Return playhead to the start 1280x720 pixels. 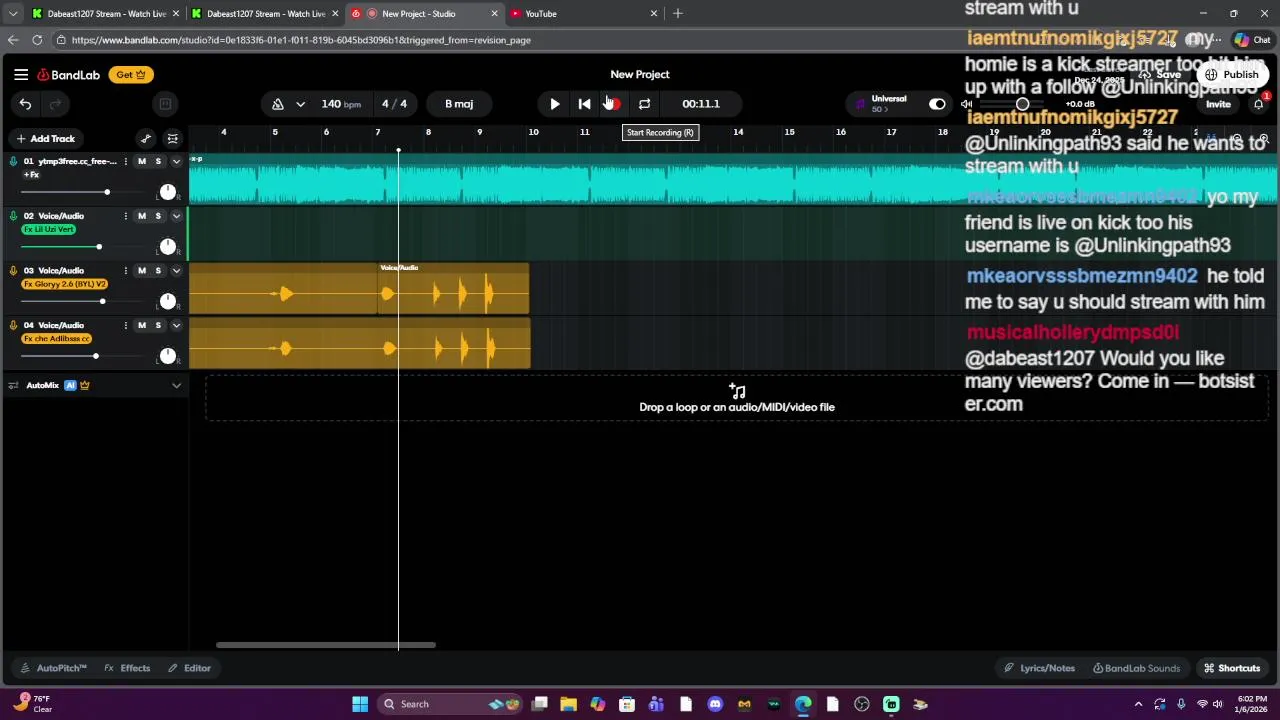pos(584,104)
